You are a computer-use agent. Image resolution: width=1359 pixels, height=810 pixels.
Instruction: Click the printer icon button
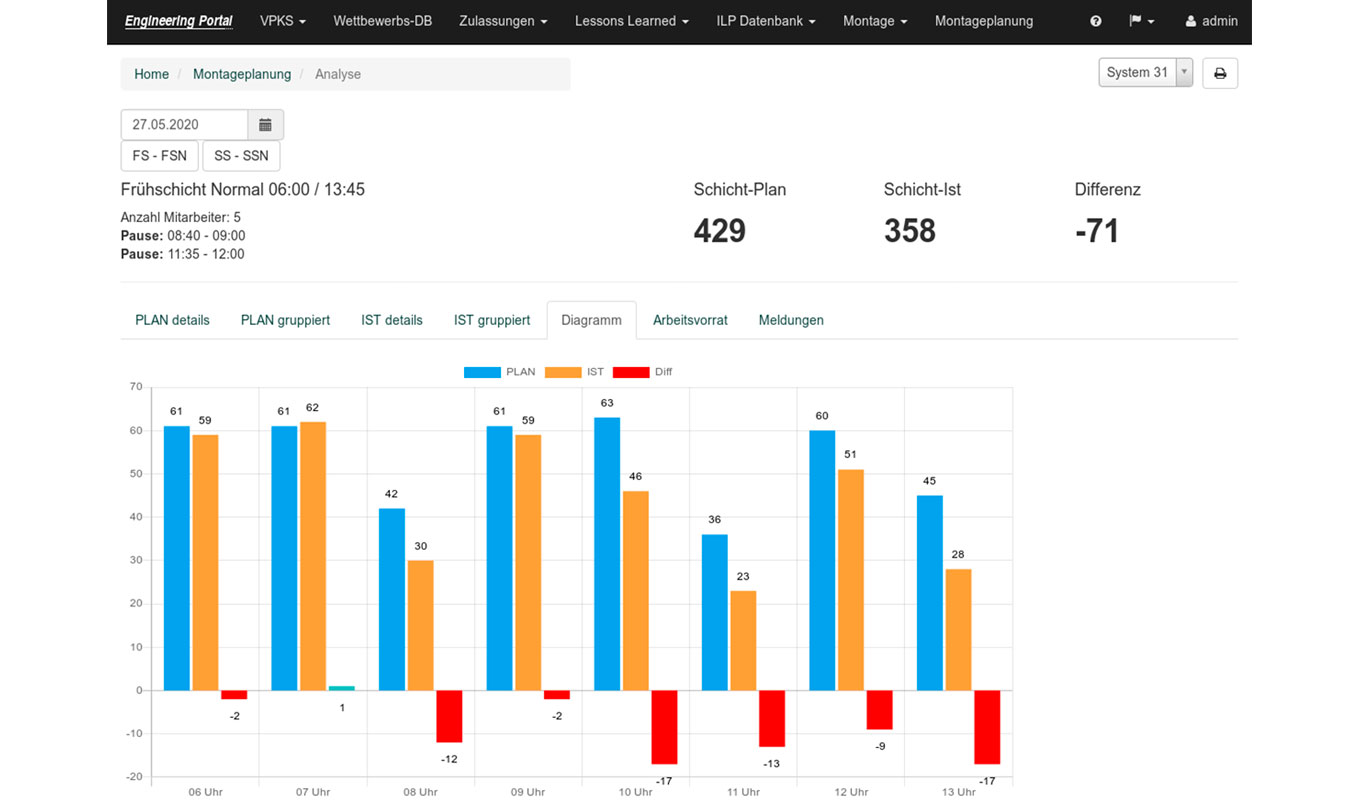point(1219,73)
